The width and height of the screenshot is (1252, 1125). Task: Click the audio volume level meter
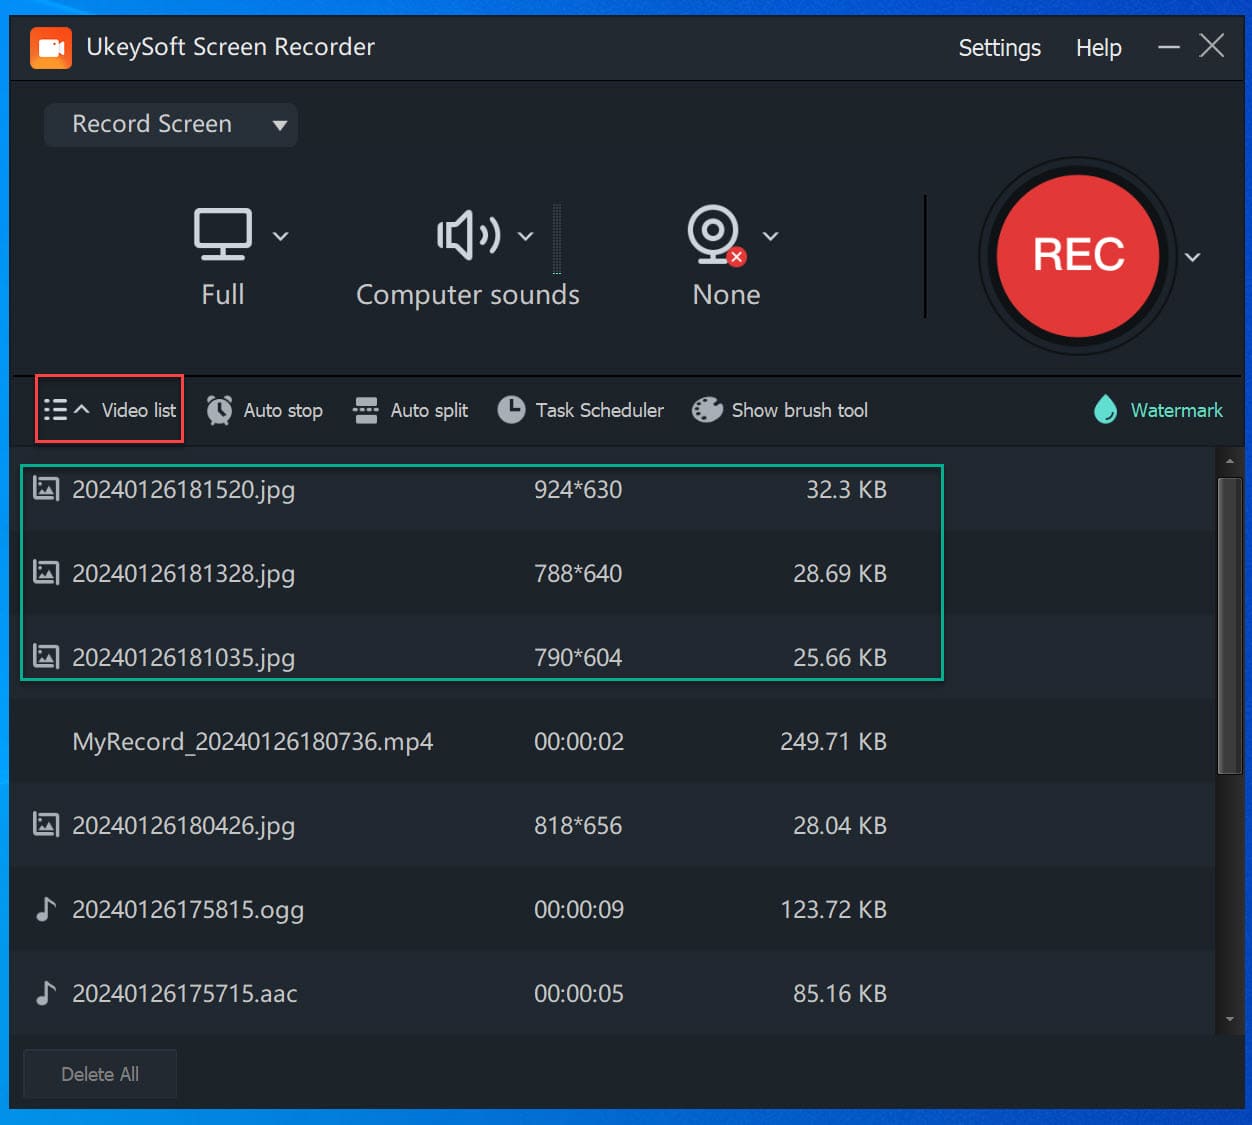pyautogui.click(x=557, y=238)
